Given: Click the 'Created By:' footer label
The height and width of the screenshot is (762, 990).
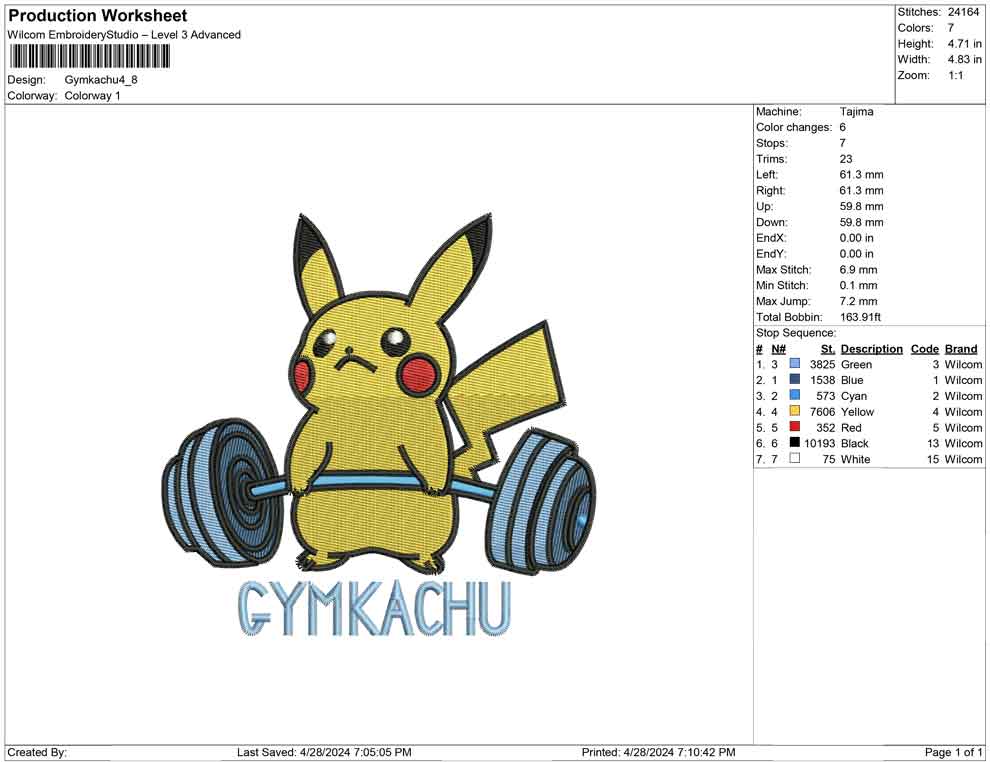Looking at the screenshot, I should pyautogui.click(x=37, y=752).
